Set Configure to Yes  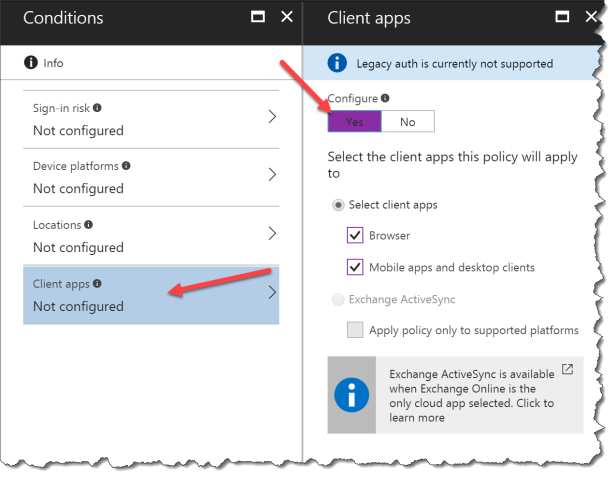[x=355, y=121]
